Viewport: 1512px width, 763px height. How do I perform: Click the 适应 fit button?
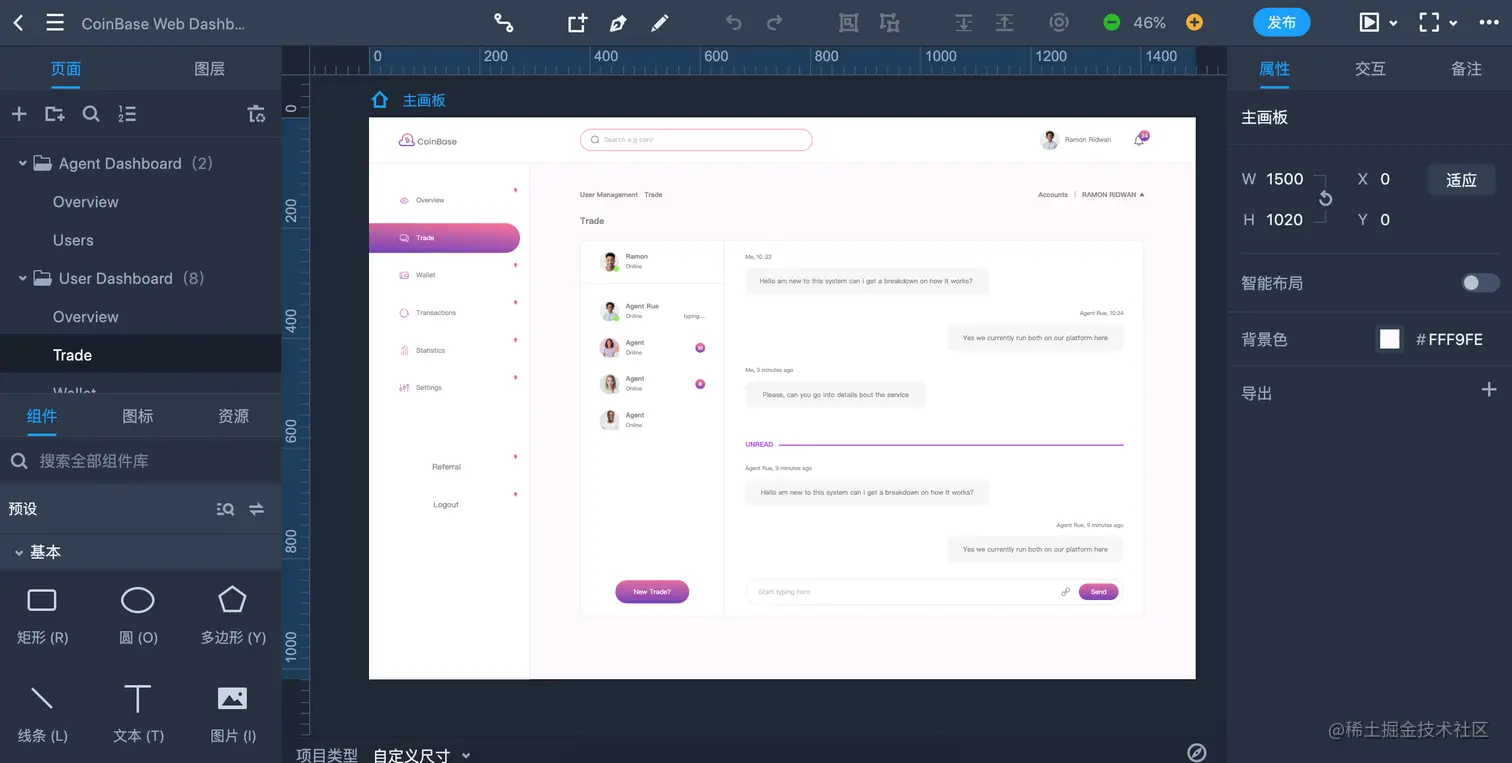point(1461,180)
